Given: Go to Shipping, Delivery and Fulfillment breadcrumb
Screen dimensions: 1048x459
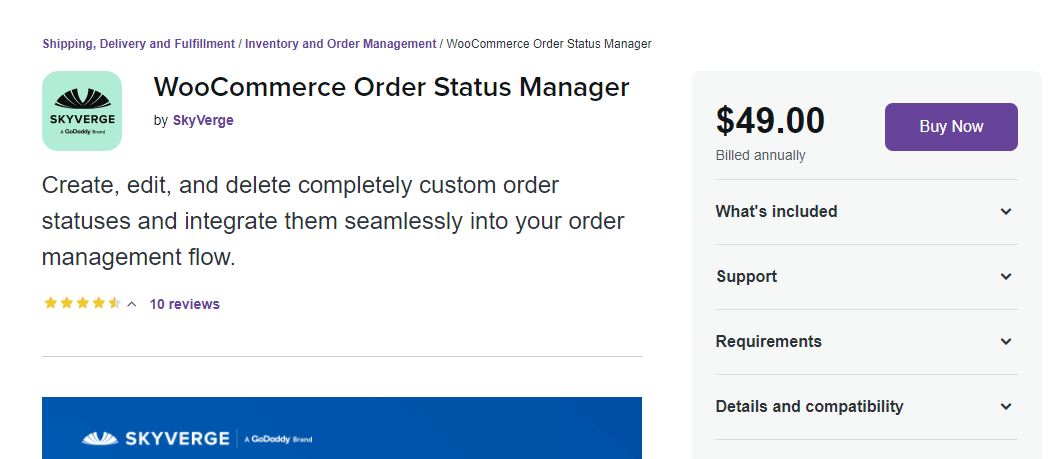Looking at the screenshot, I should (138, 44).
